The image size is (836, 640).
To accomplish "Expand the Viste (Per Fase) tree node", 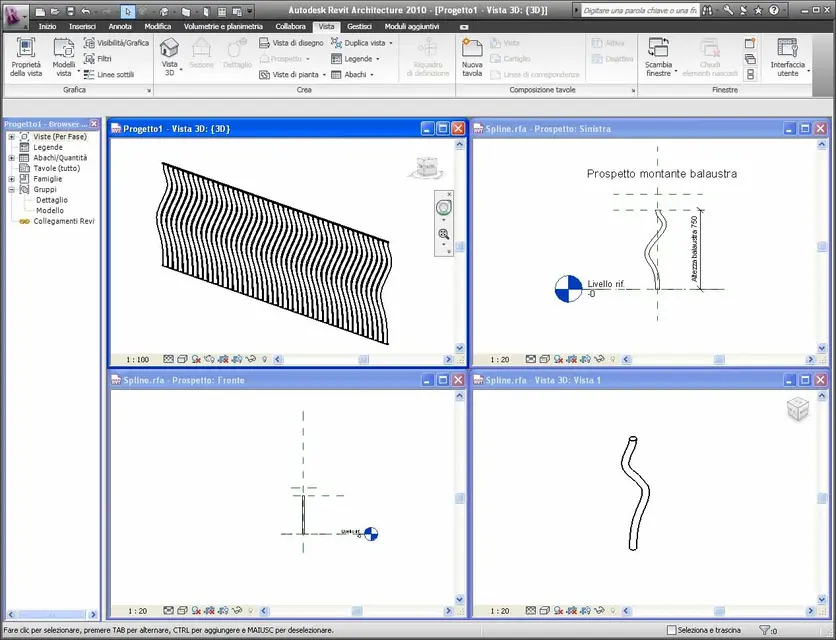I will [11, 137].
